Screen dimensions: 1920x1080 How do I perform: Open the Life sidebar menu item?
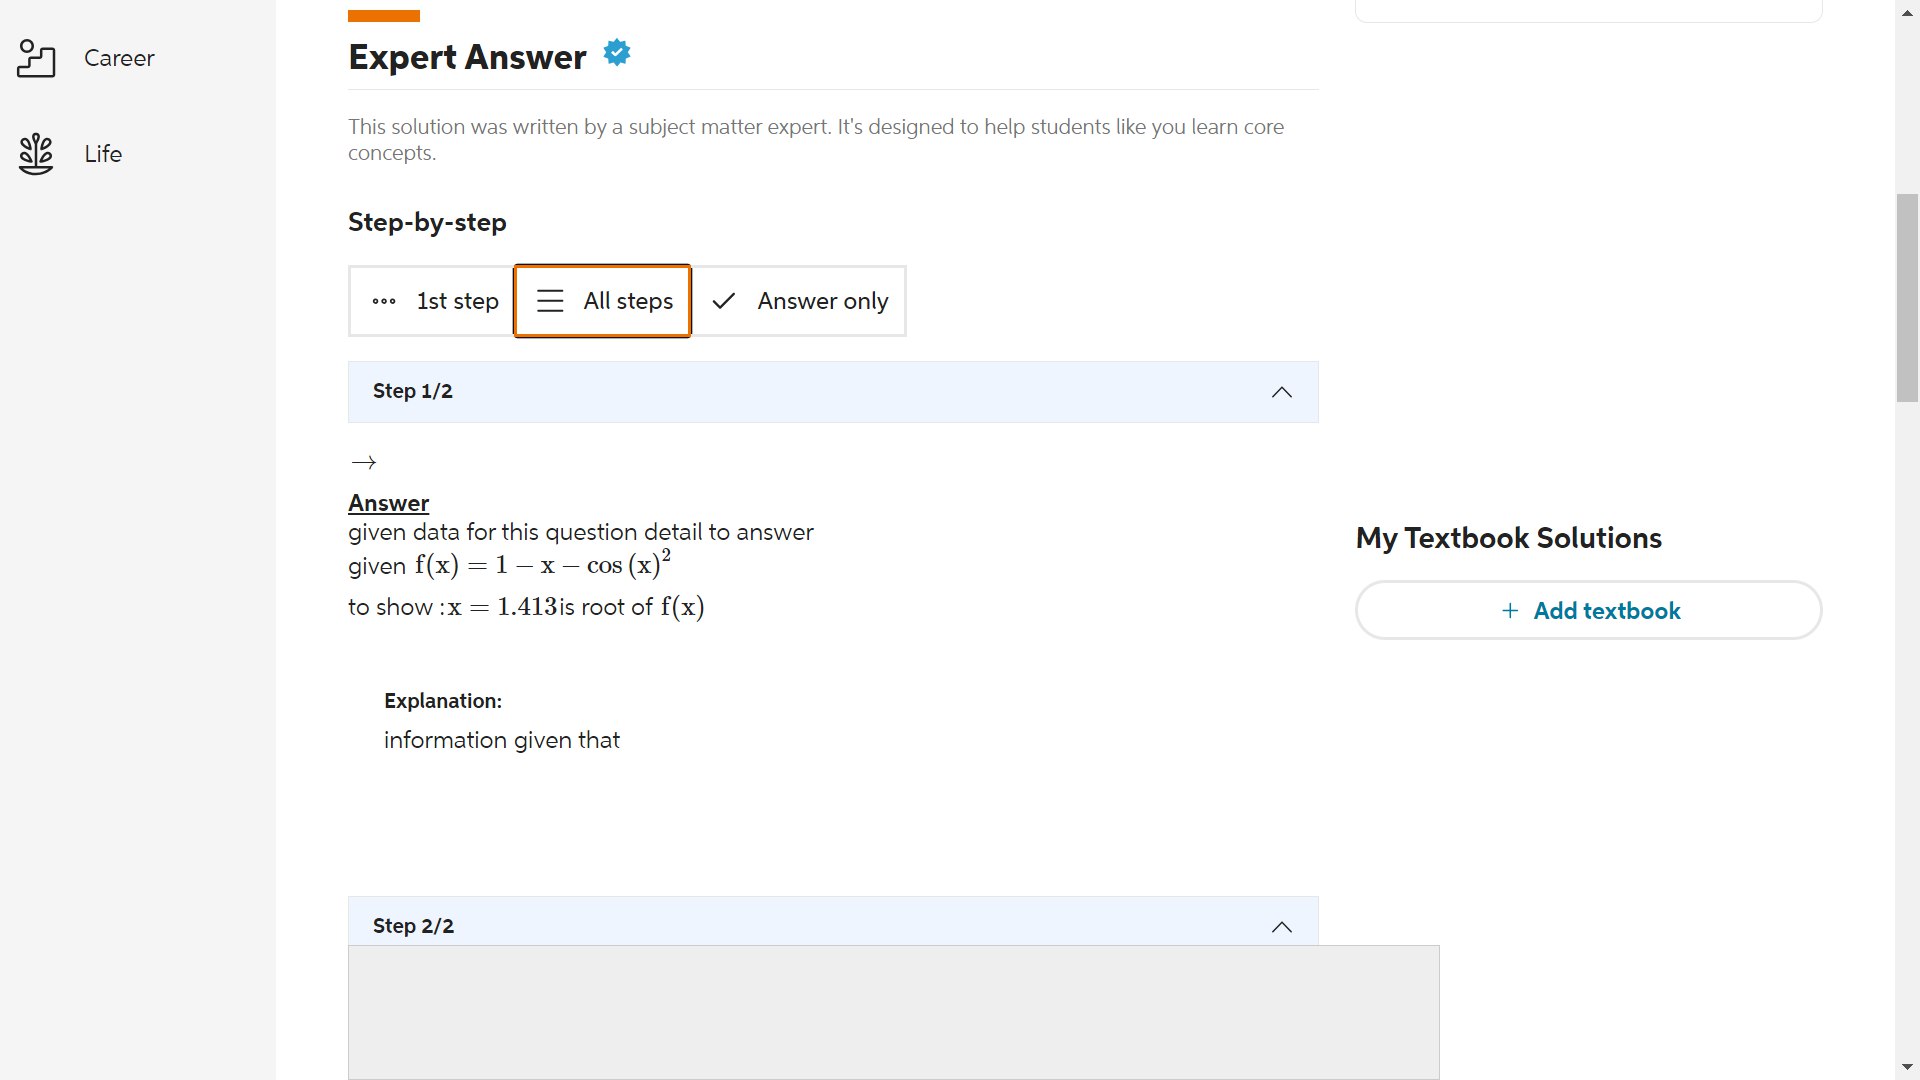(103, 154)
